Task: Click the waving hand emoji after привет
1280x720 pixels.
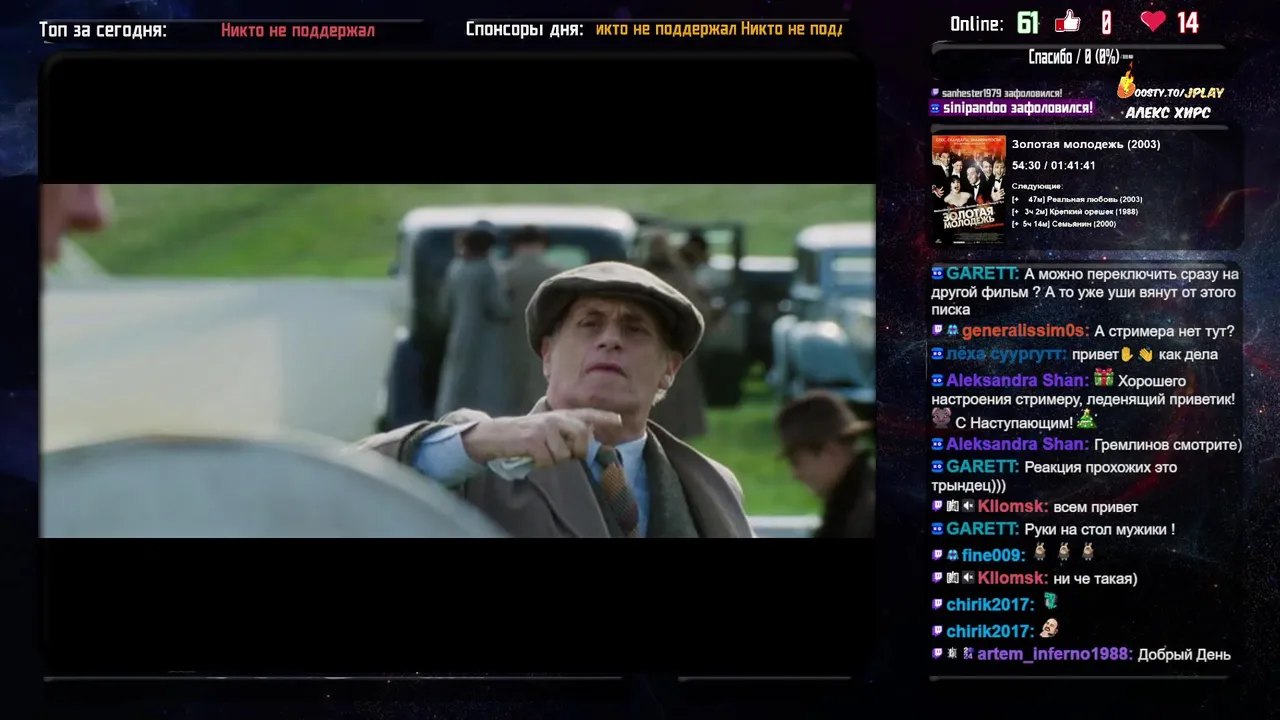Action: click(x=1145, y=354)
